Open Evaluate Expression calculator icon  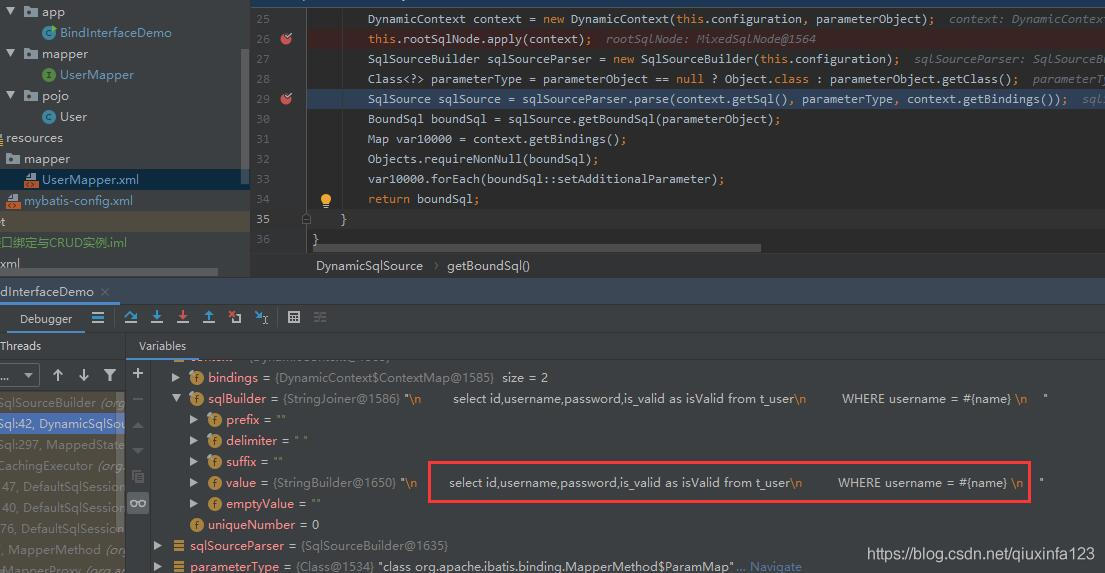[294, 317]
